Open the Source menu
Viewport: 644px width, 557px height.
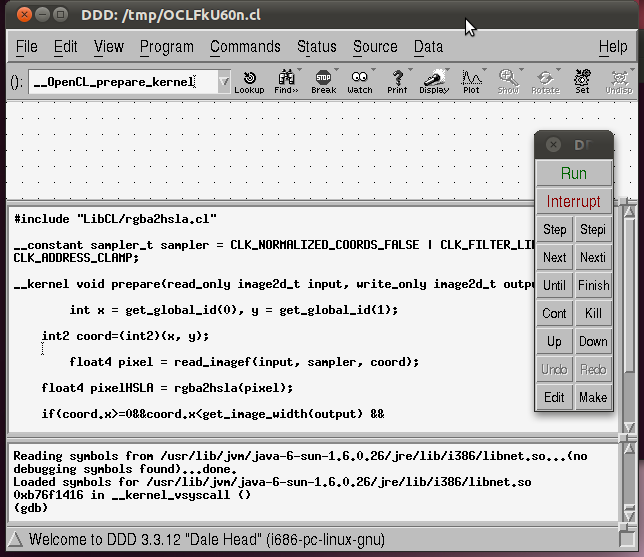pyautogui.click(x=375, y=46)
